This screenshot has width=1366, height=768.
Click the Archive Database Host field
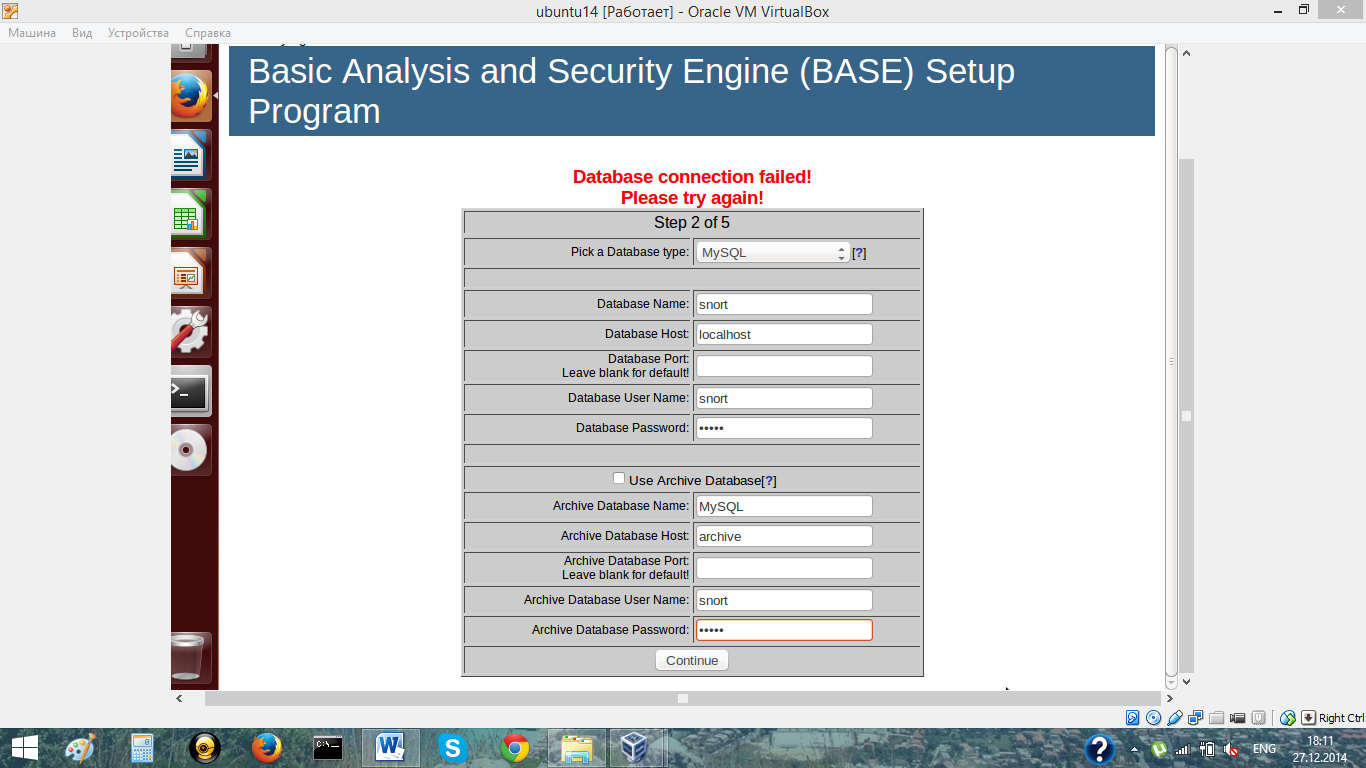pyautogui.click(x=784, y=536)
